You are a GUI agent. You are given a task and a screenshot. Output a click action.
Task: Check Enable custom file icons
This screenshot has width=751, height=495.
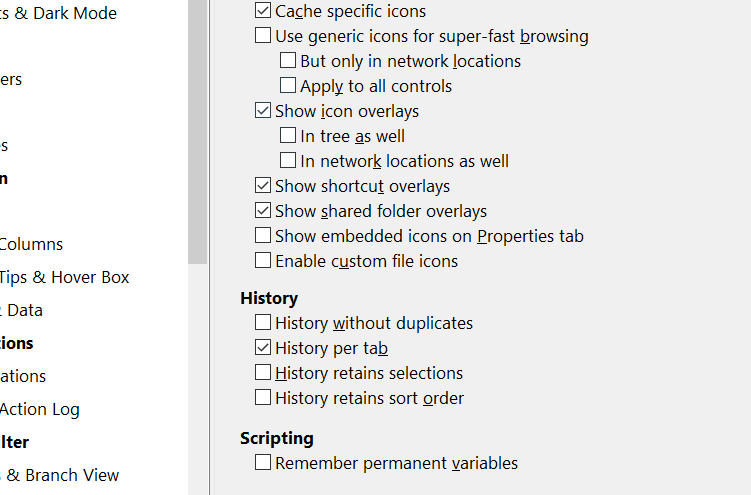click(263, 262)
